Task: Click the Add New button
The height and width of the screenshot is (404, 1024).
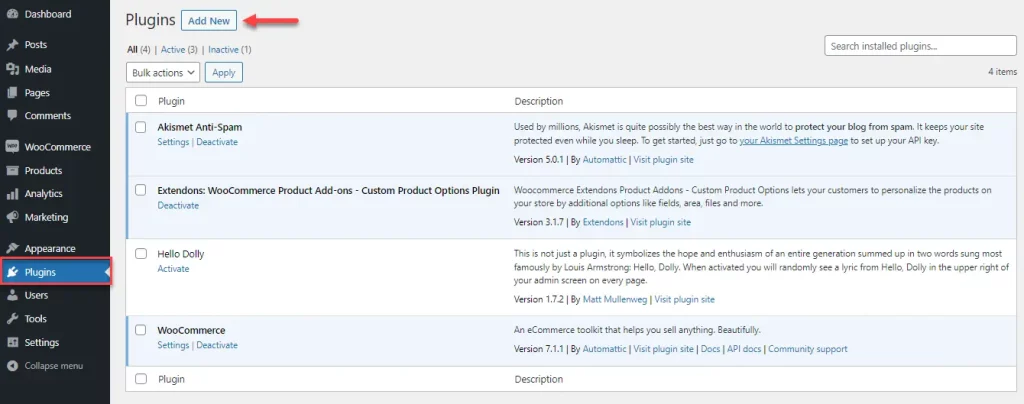Action: click(x=209, y=21)
